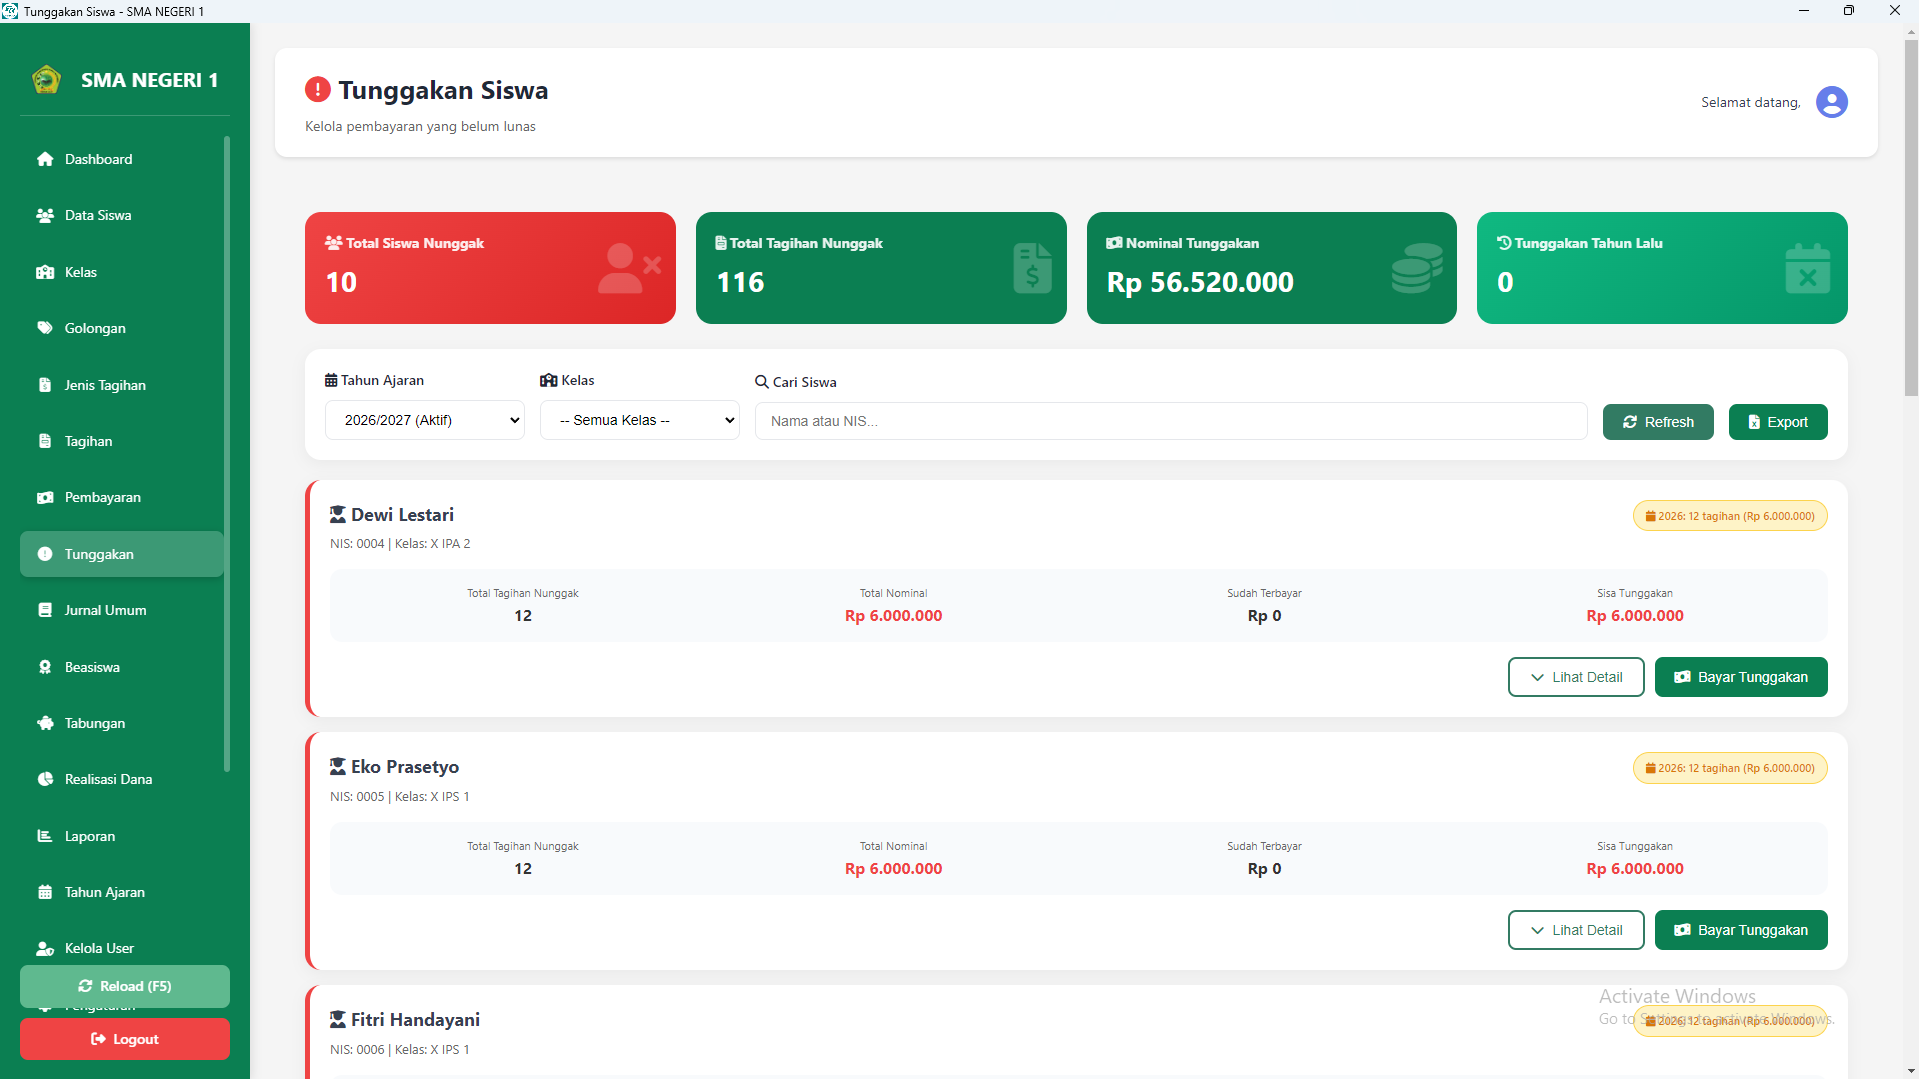
Task: Click the Data Siswa users icon
Action: (x=45, y=215)
